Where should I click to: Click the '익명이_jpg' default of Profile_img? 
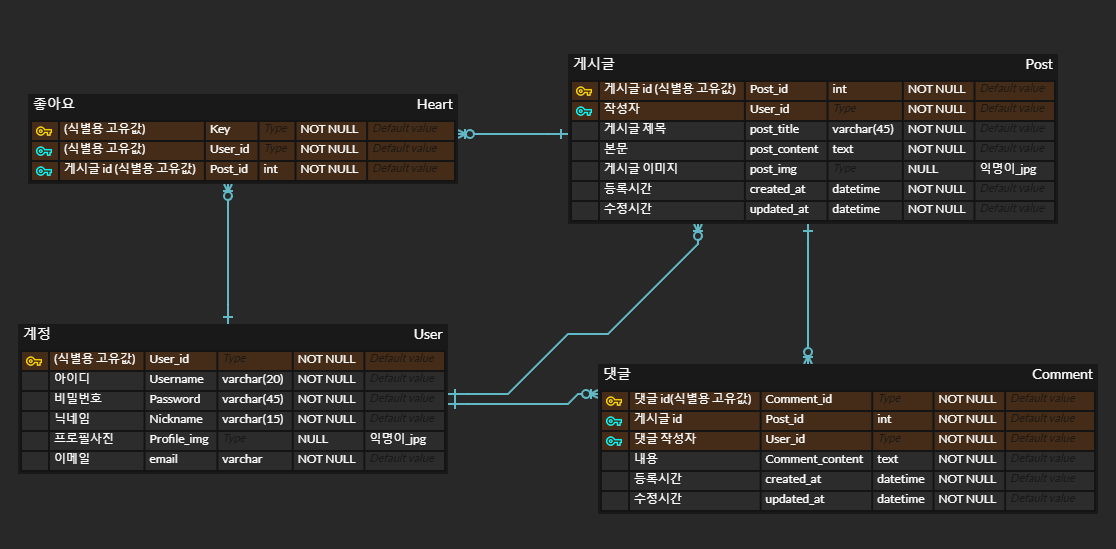click(x=397, y=439)
